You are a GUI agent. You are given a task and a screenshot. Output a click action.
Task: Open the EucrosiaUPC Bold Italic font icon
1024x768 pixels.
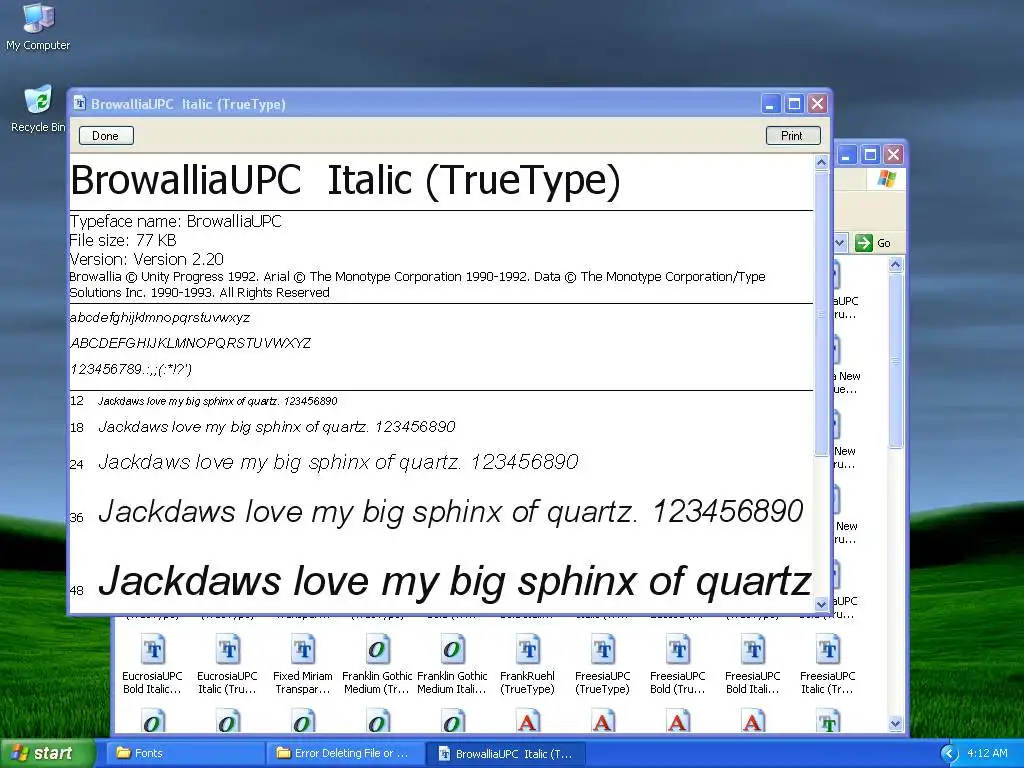tap(152, 664)
